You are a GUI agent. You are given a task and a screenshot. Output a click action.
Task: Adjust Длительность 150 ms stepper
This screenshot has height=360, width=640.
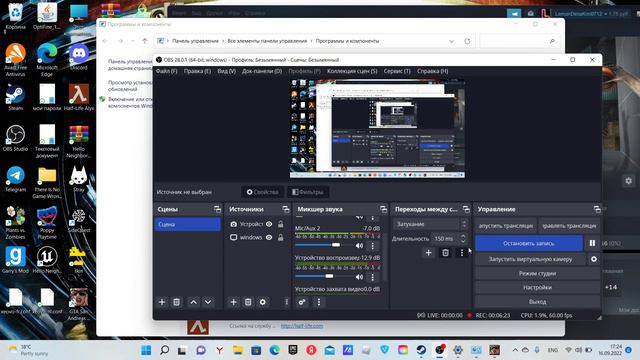463,238
